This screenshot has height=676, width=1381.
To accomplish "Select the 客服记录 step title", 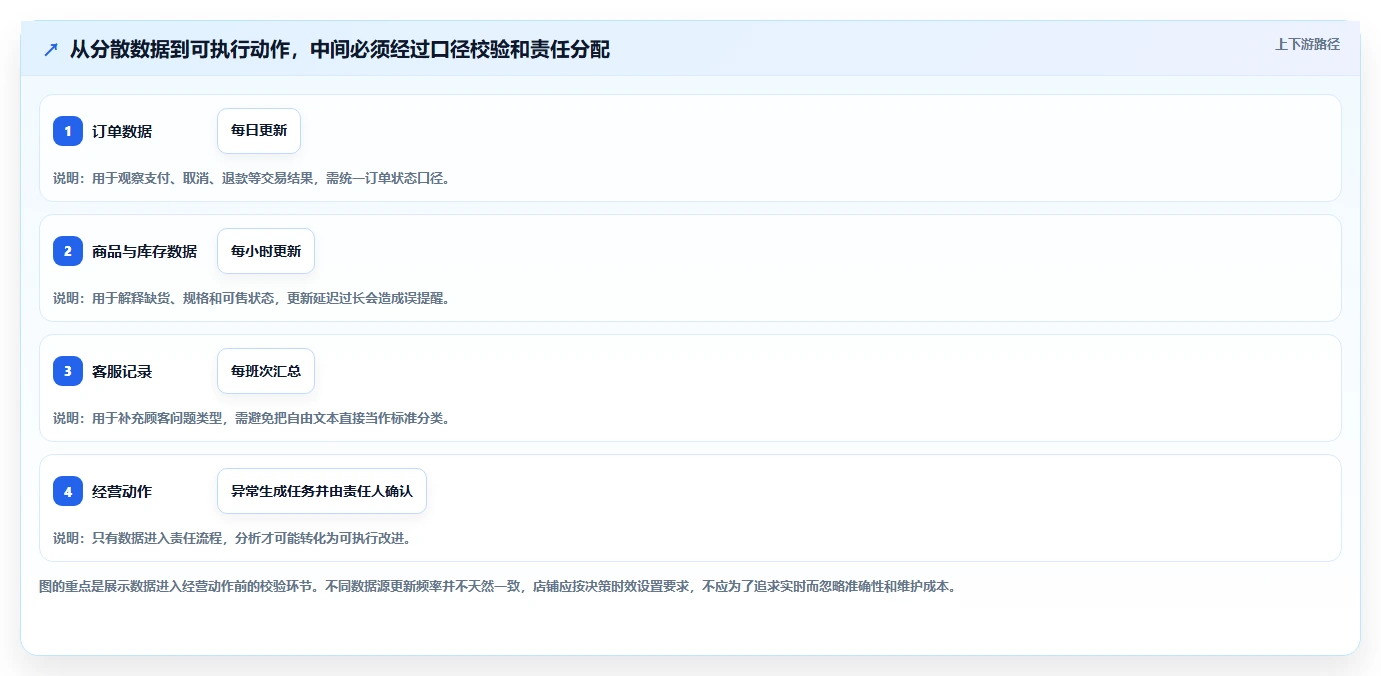I will click(122, 371).
